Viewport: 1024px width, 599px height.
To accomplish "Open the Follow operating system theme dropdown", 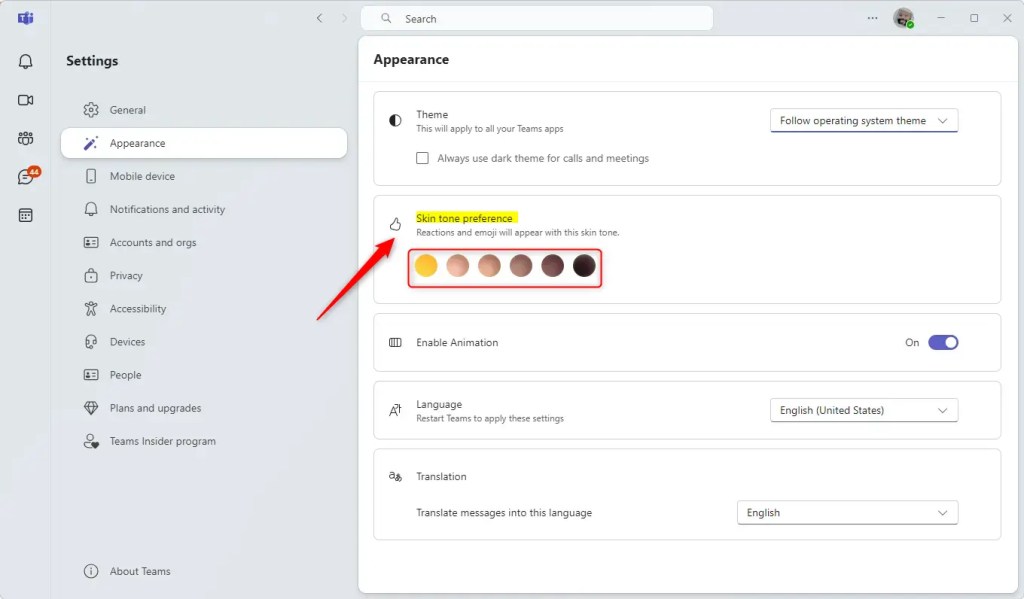I will (863, 121).
